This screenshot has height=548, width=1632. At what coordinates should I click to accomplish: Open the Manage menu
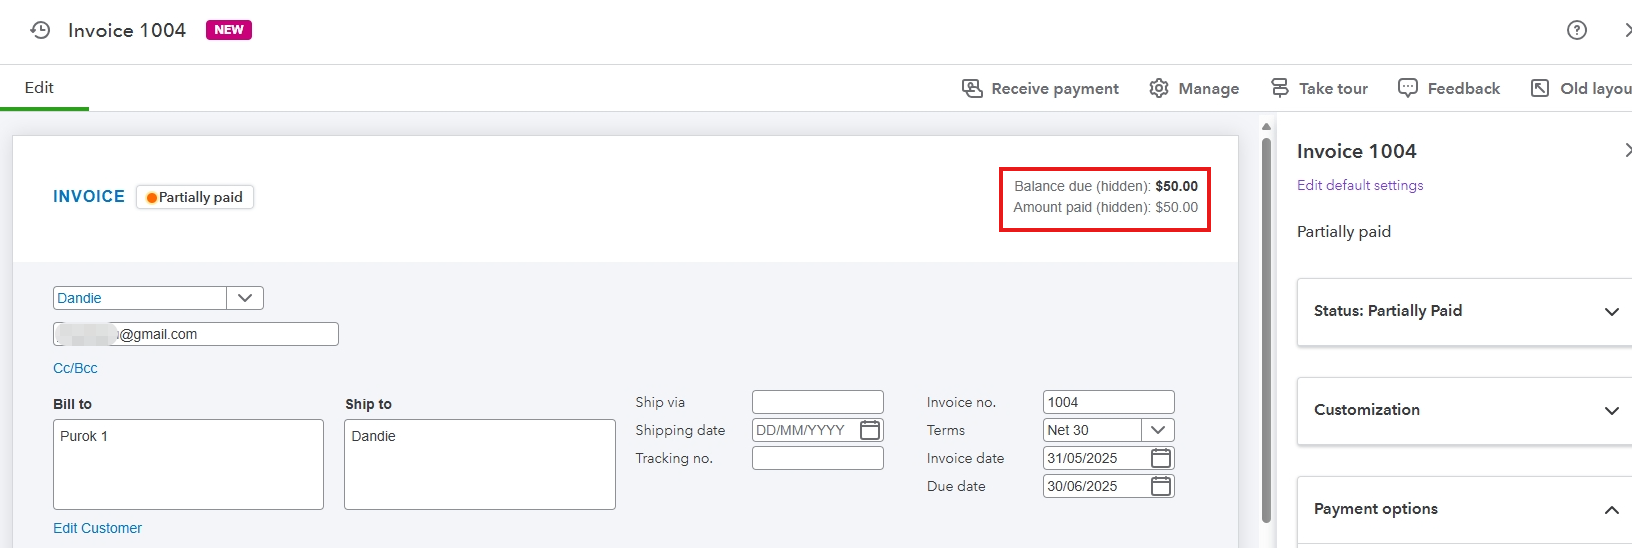(1194, 88)
